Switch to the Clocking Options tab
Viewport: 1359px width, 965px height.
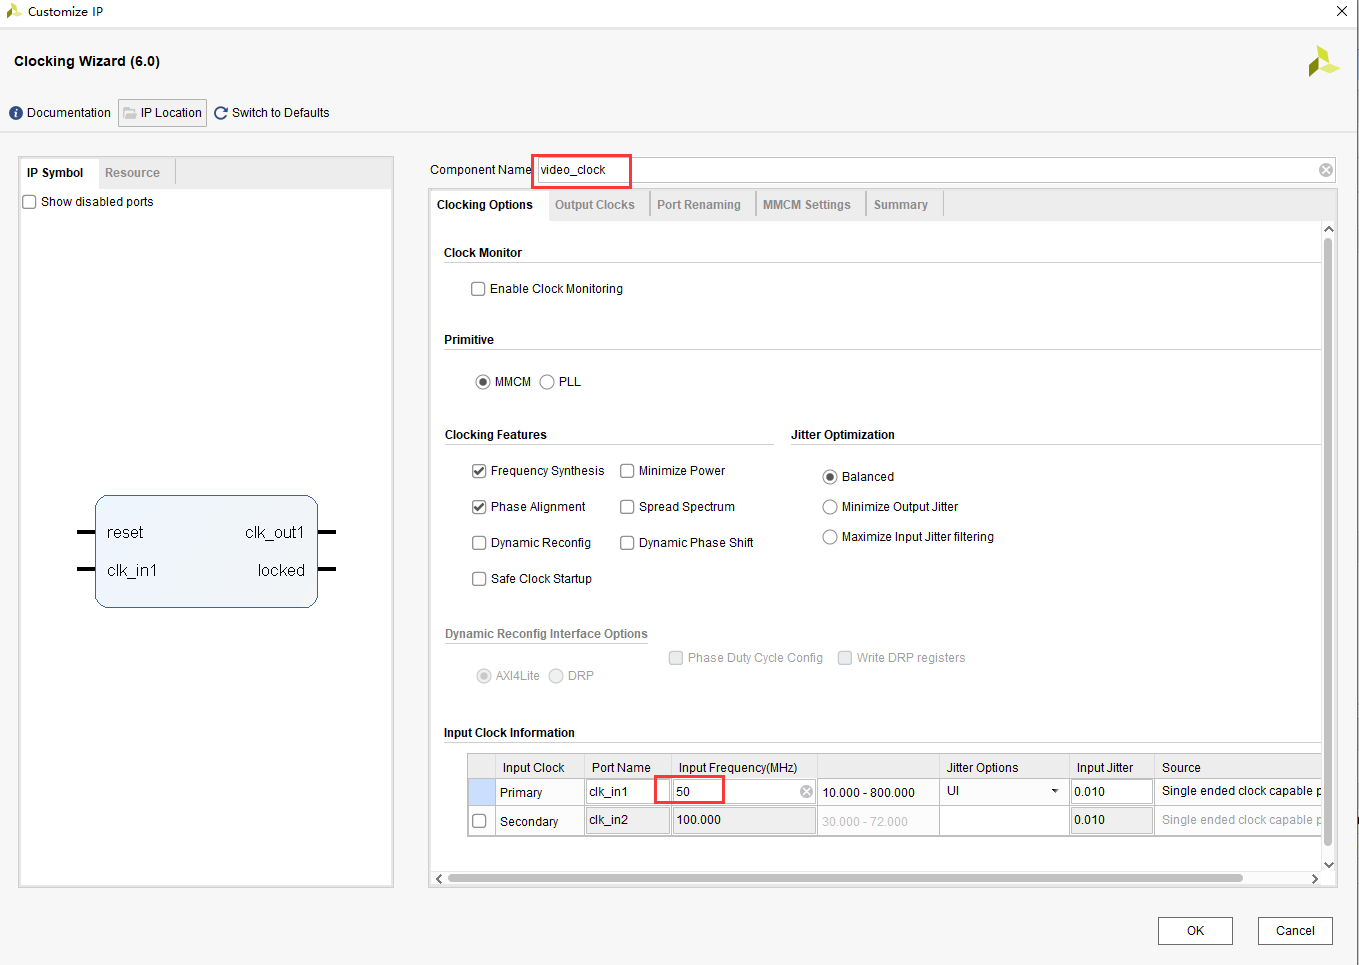[485, 205]
